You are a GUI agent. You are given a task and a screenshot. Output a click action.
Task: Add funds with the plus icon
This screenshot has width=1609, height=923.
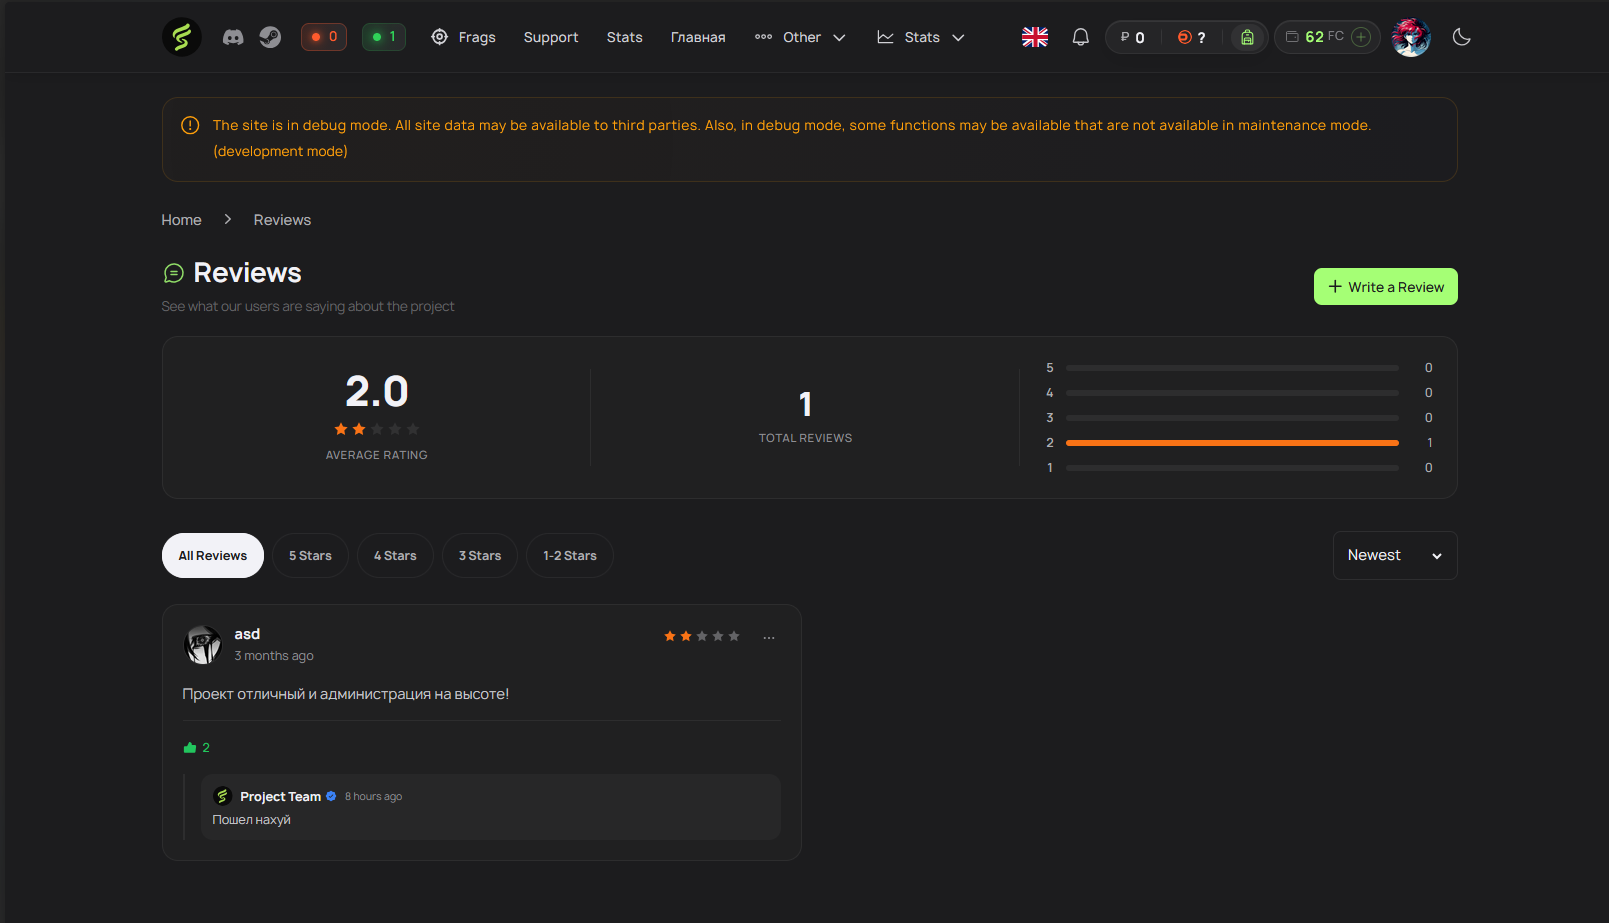click(x=1360, y=37)
